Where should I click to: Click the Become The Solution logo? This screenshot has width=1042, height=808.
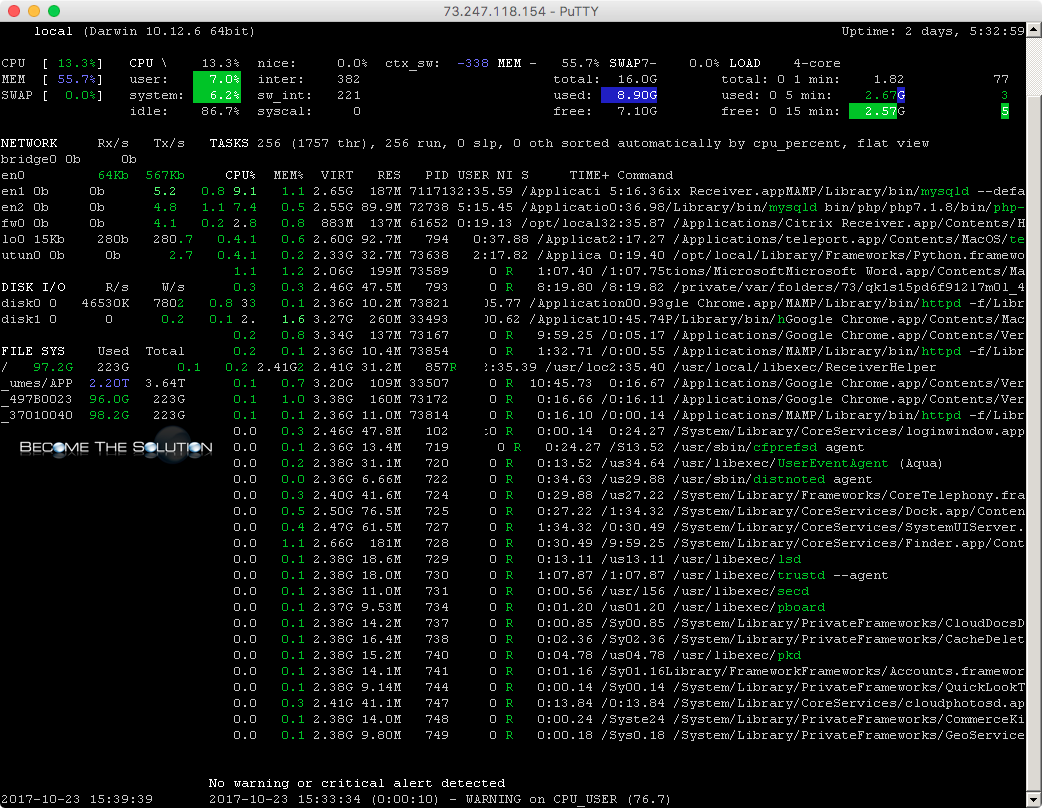click(116, 447)
